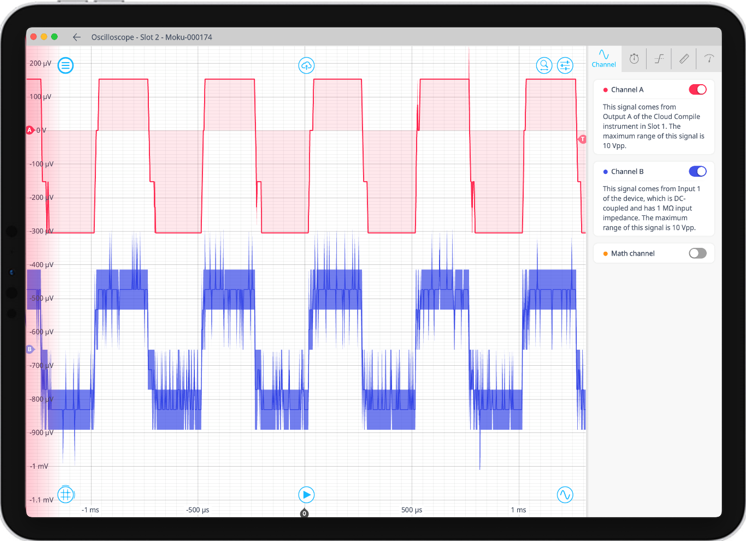Click the Channel A description text
Image resolution: width=746 pixels, height=541 pixels.
tap(653, 126)
